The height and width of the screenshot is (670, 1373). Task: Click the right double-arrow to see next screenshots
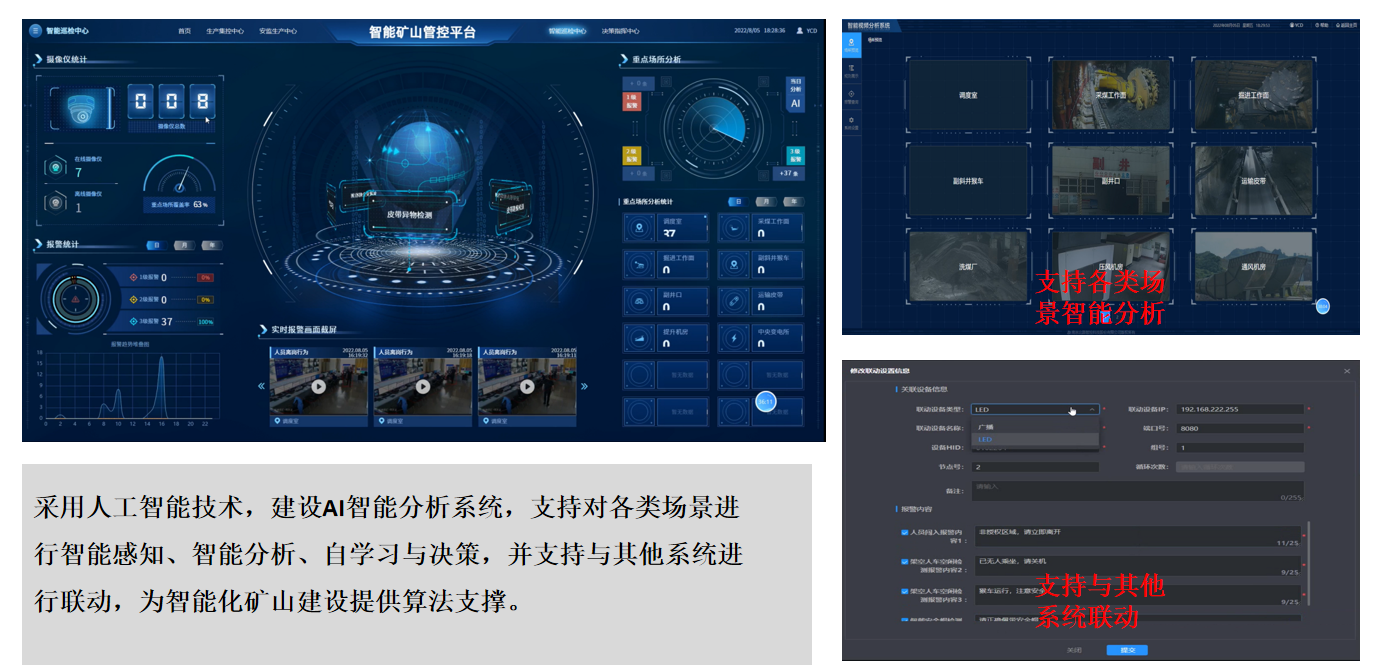[x=584, y=386]
